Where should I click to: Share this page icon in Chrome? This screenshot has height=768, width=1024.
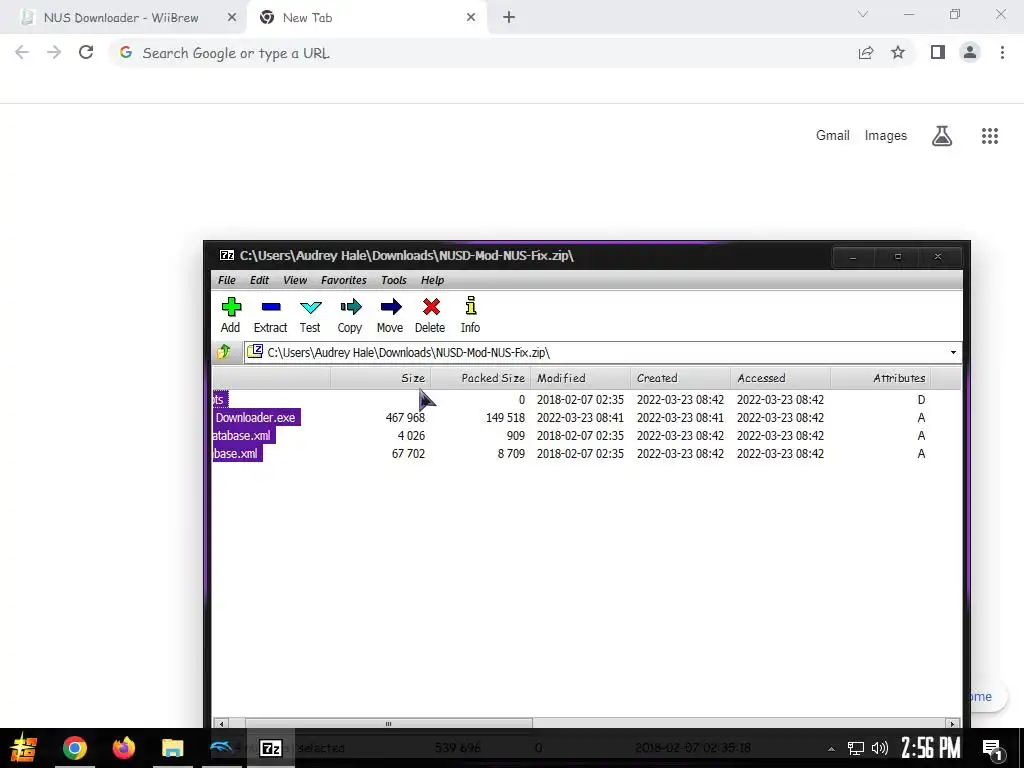pos(866,52)
